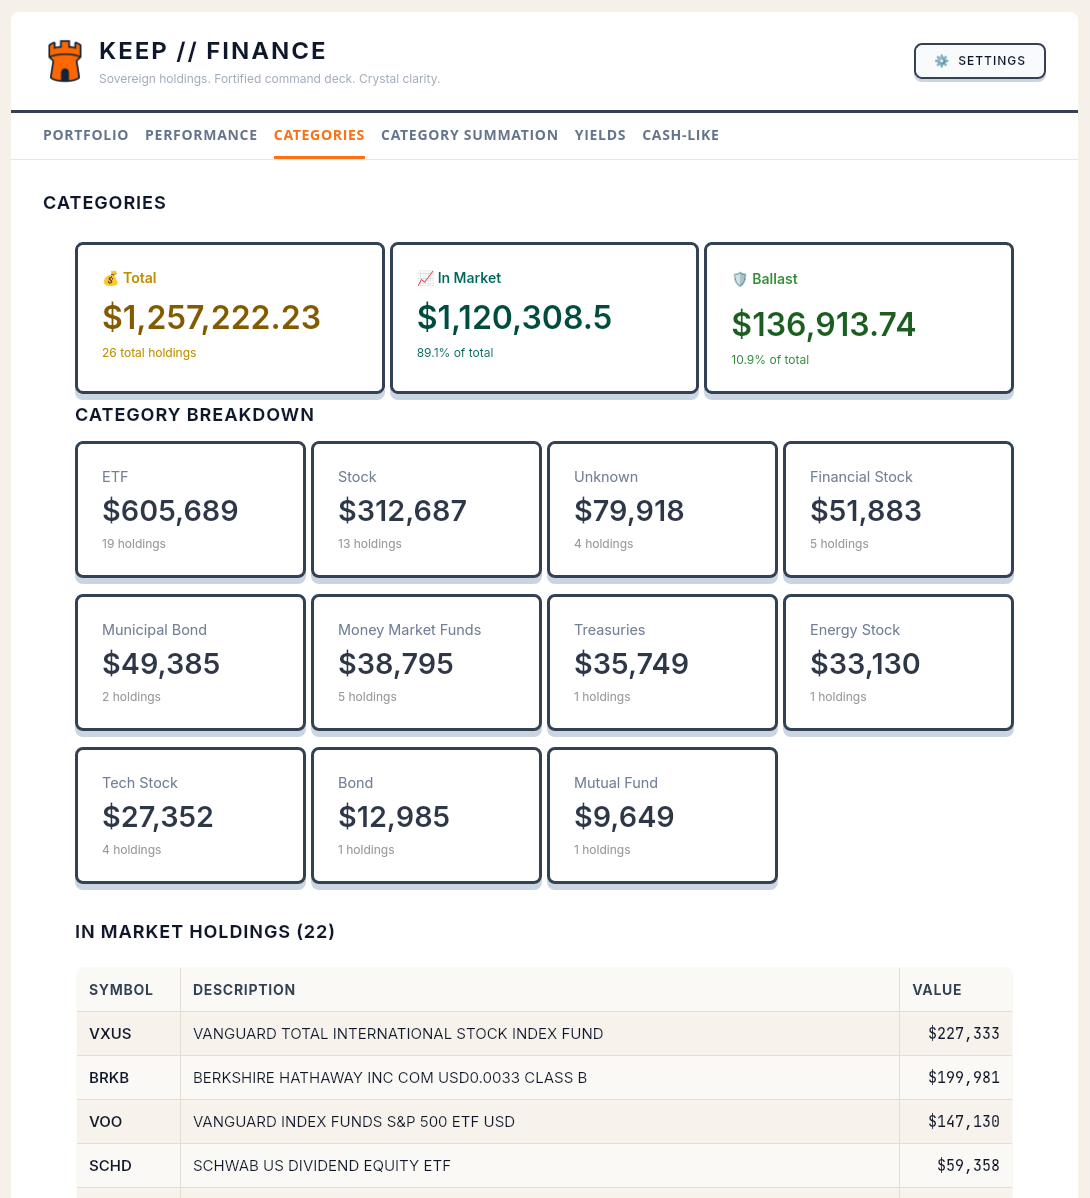Select the Money Market Funds card
This screenshot has height=1198, width=1090.
coord(426,662)
